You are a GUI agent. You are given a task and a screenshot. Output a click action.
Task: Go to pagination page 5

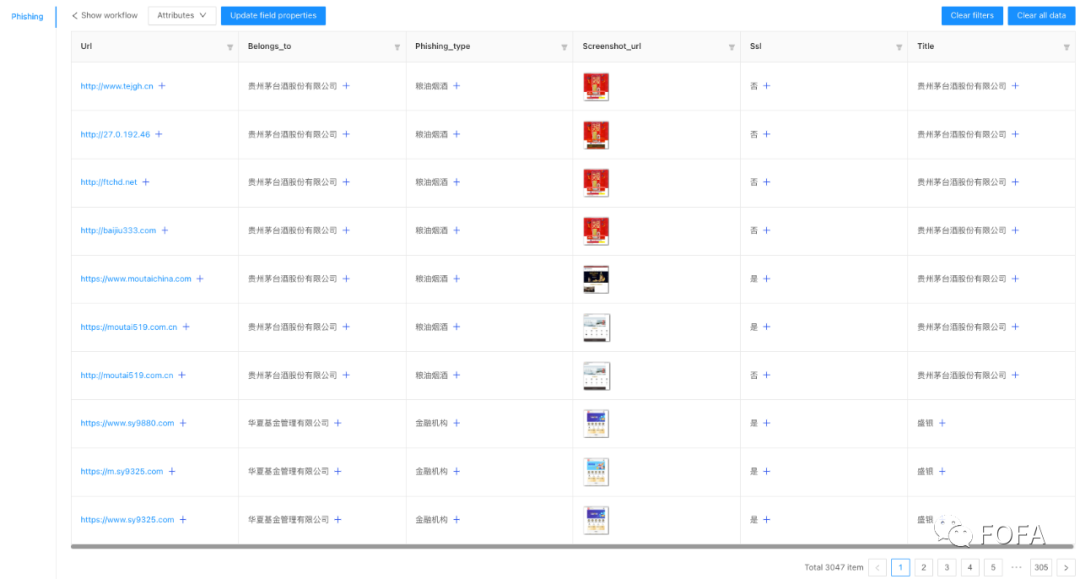click(x=993, y=567)
